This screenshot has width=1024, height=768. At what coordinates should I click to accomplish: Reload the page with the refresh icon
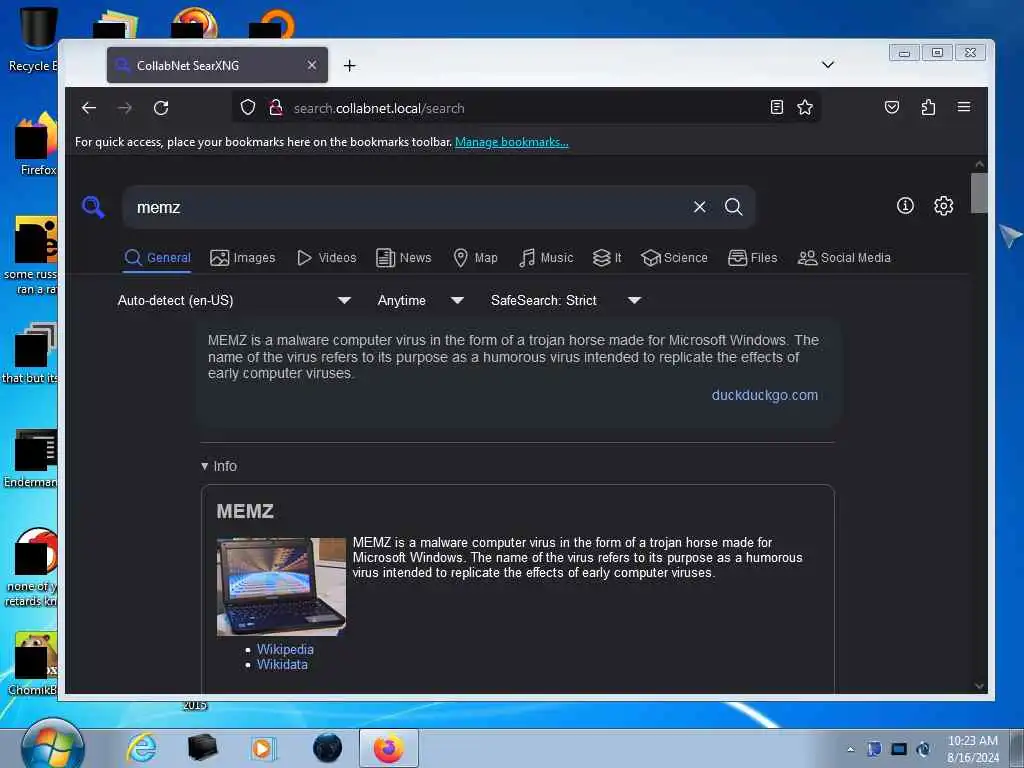(161, 108)
